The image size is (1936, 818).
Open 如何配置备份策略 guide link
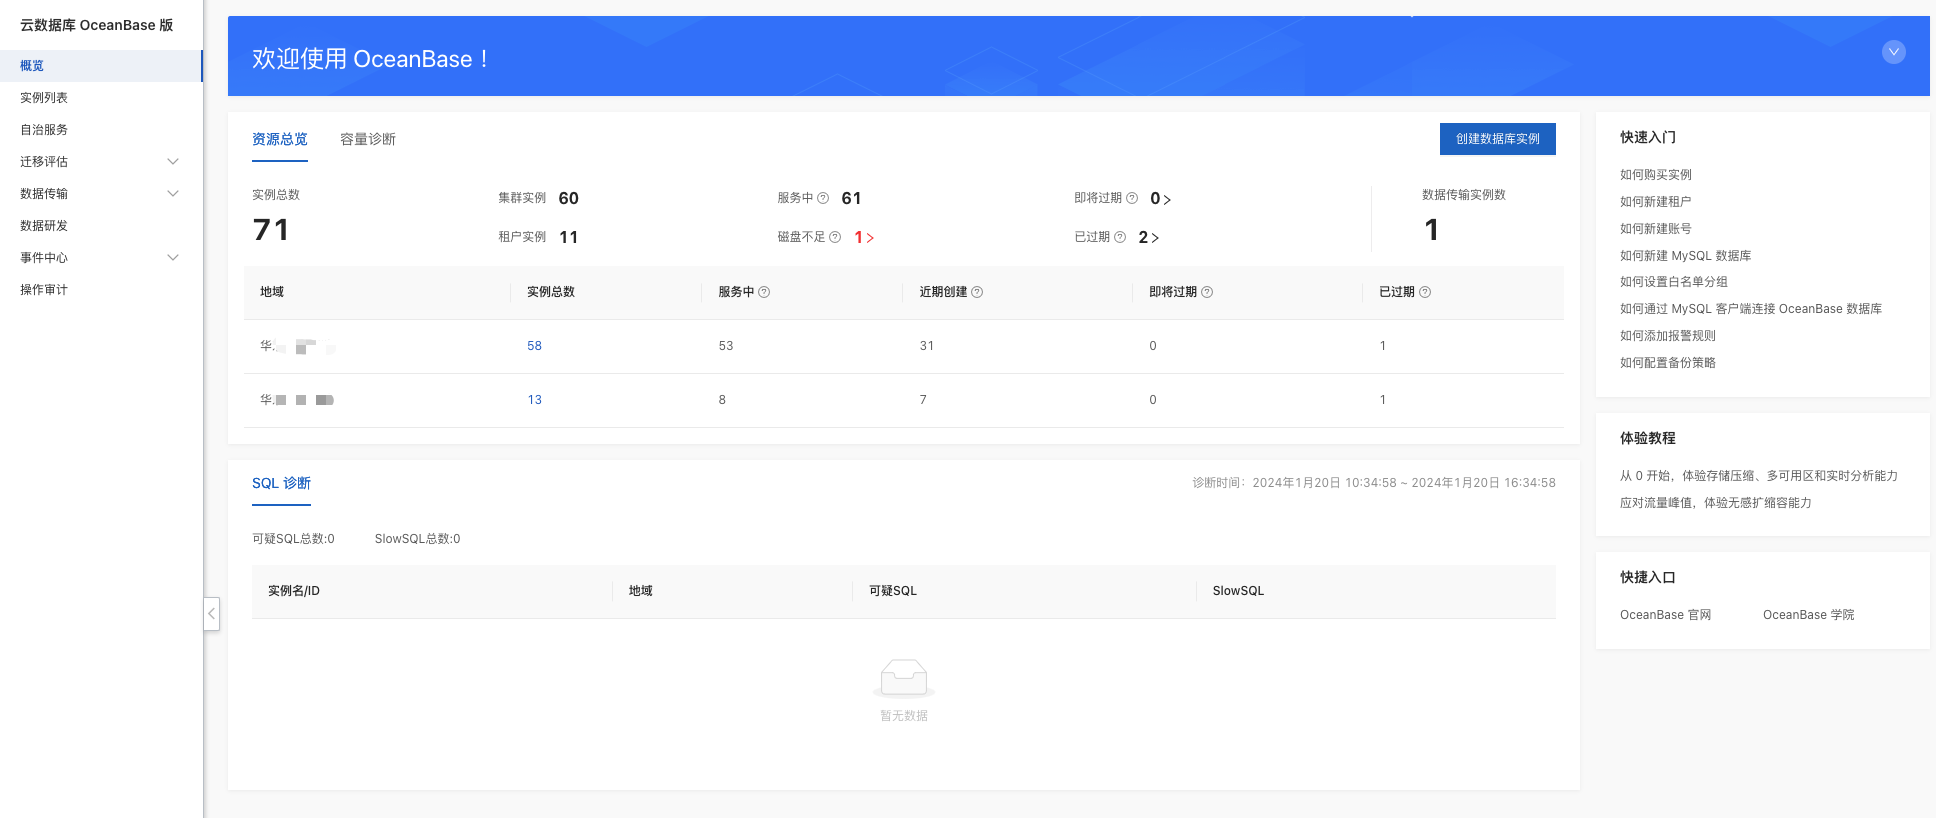(x=1668, y=363)
